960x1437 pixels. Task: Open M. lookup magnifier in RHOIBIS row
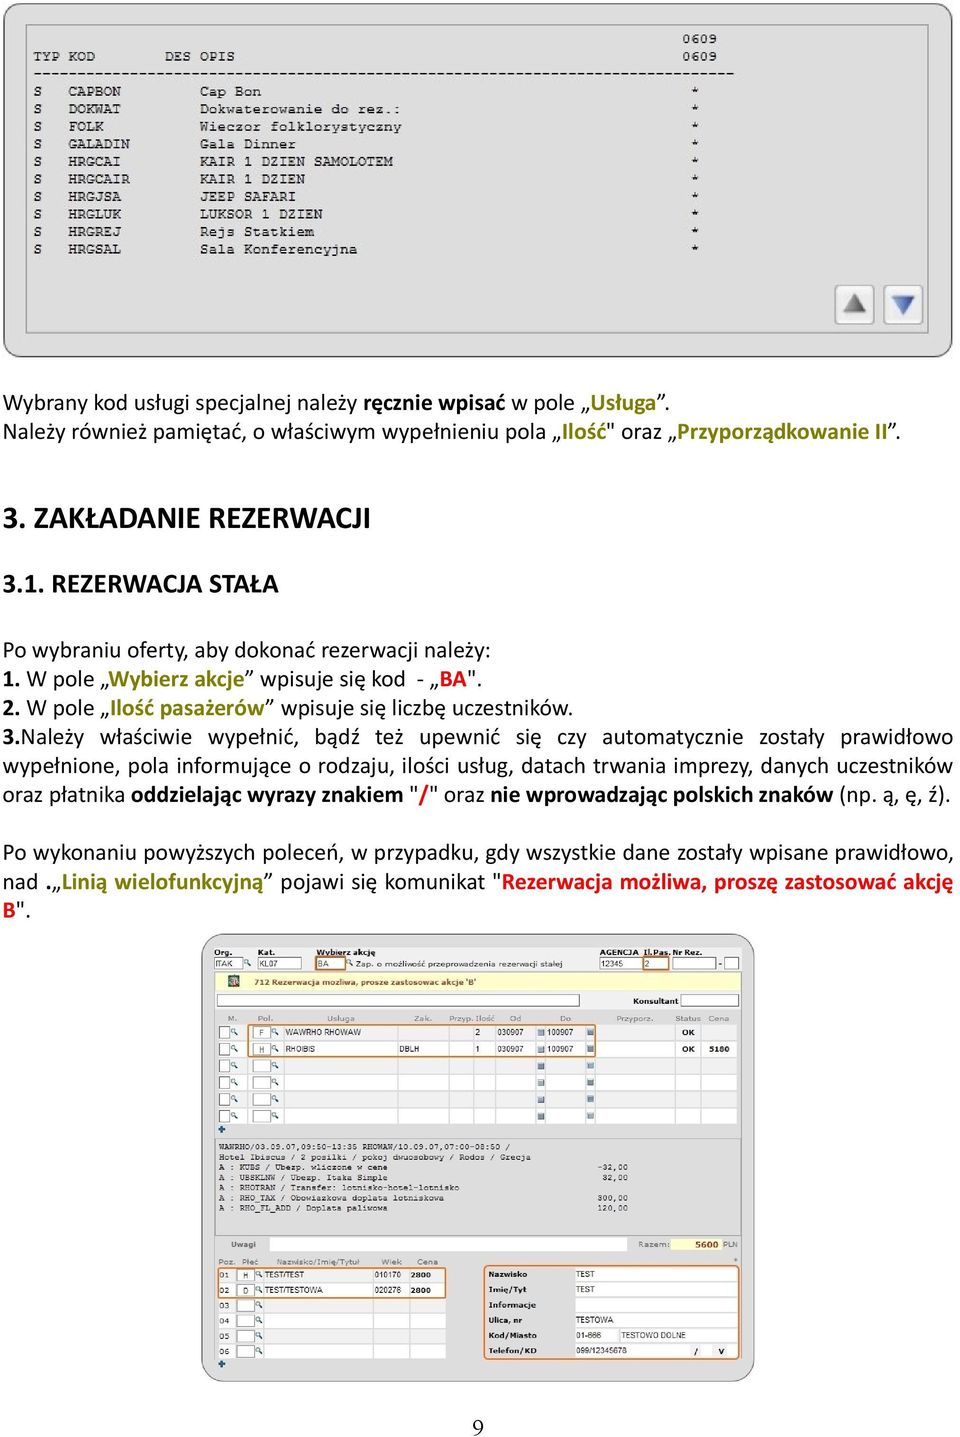(x=235, y=1049)
